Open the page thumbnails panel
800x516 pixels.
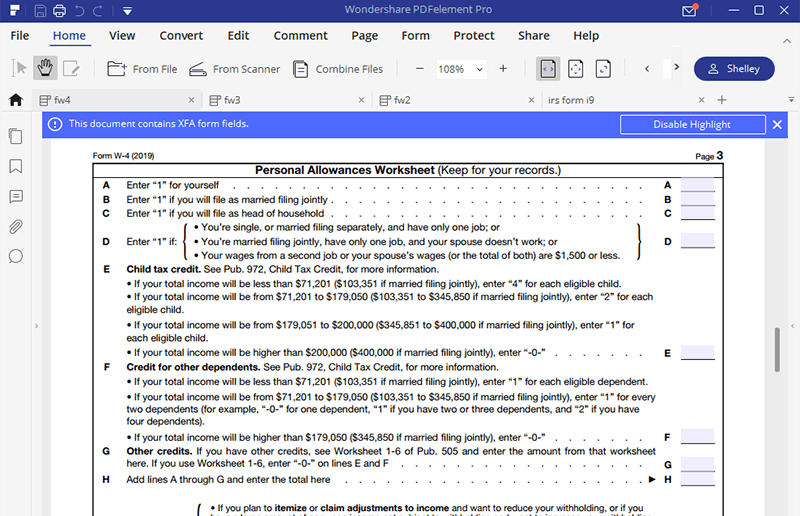[16, 136]
